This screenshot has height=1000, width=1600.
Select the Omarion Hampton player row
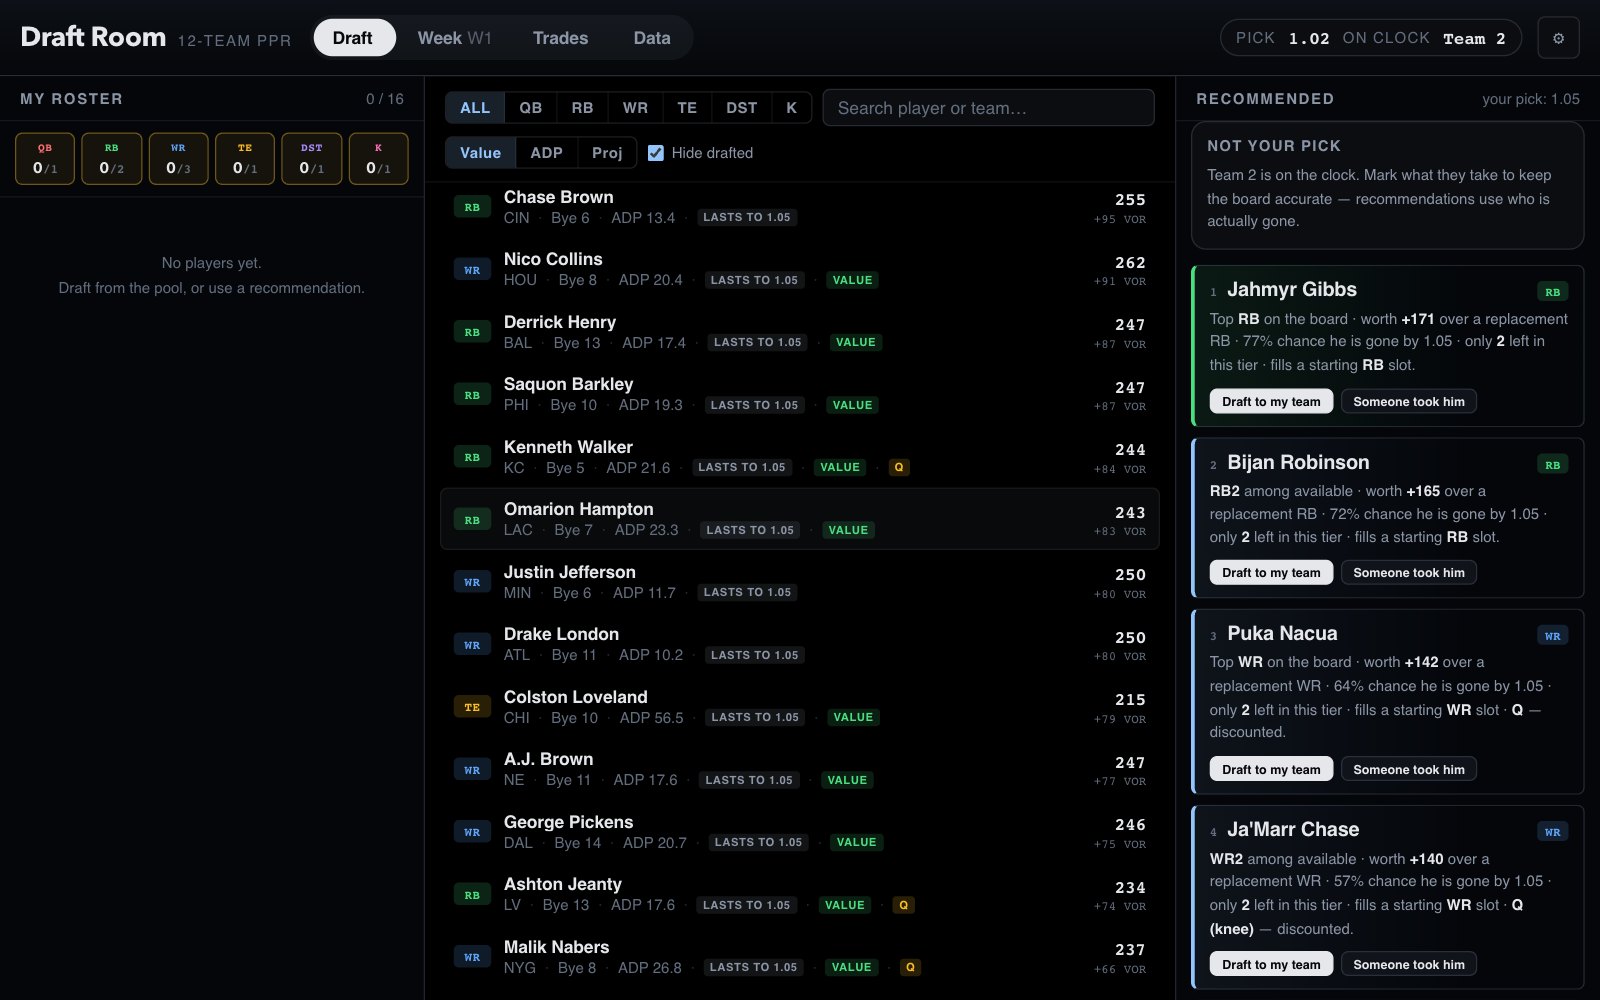(x=800, y=519)
